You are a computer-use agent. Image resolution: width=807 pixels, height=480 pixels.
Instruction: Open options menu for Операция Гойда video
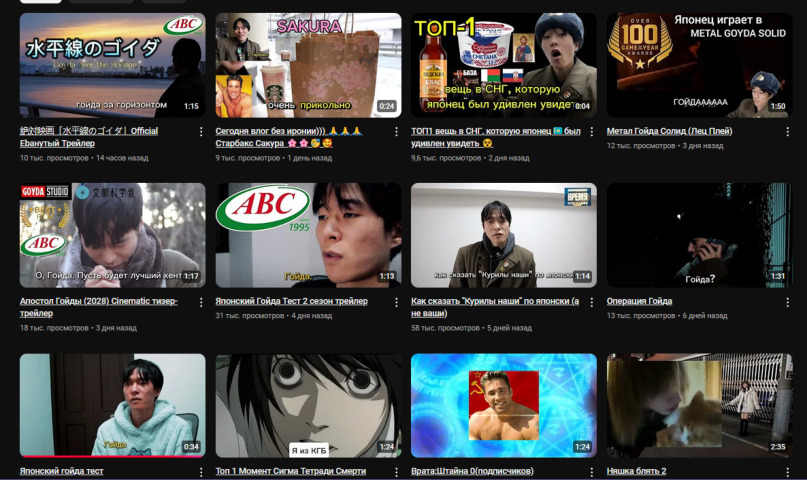pos(787,302)
